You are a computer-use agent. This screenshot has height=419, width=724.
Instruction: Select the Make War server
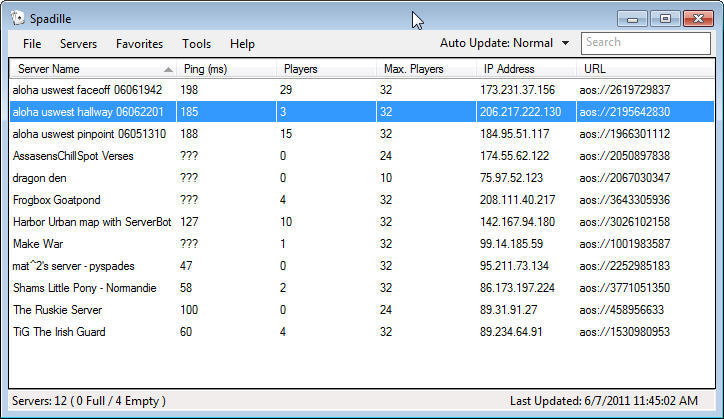pos(362,244)
